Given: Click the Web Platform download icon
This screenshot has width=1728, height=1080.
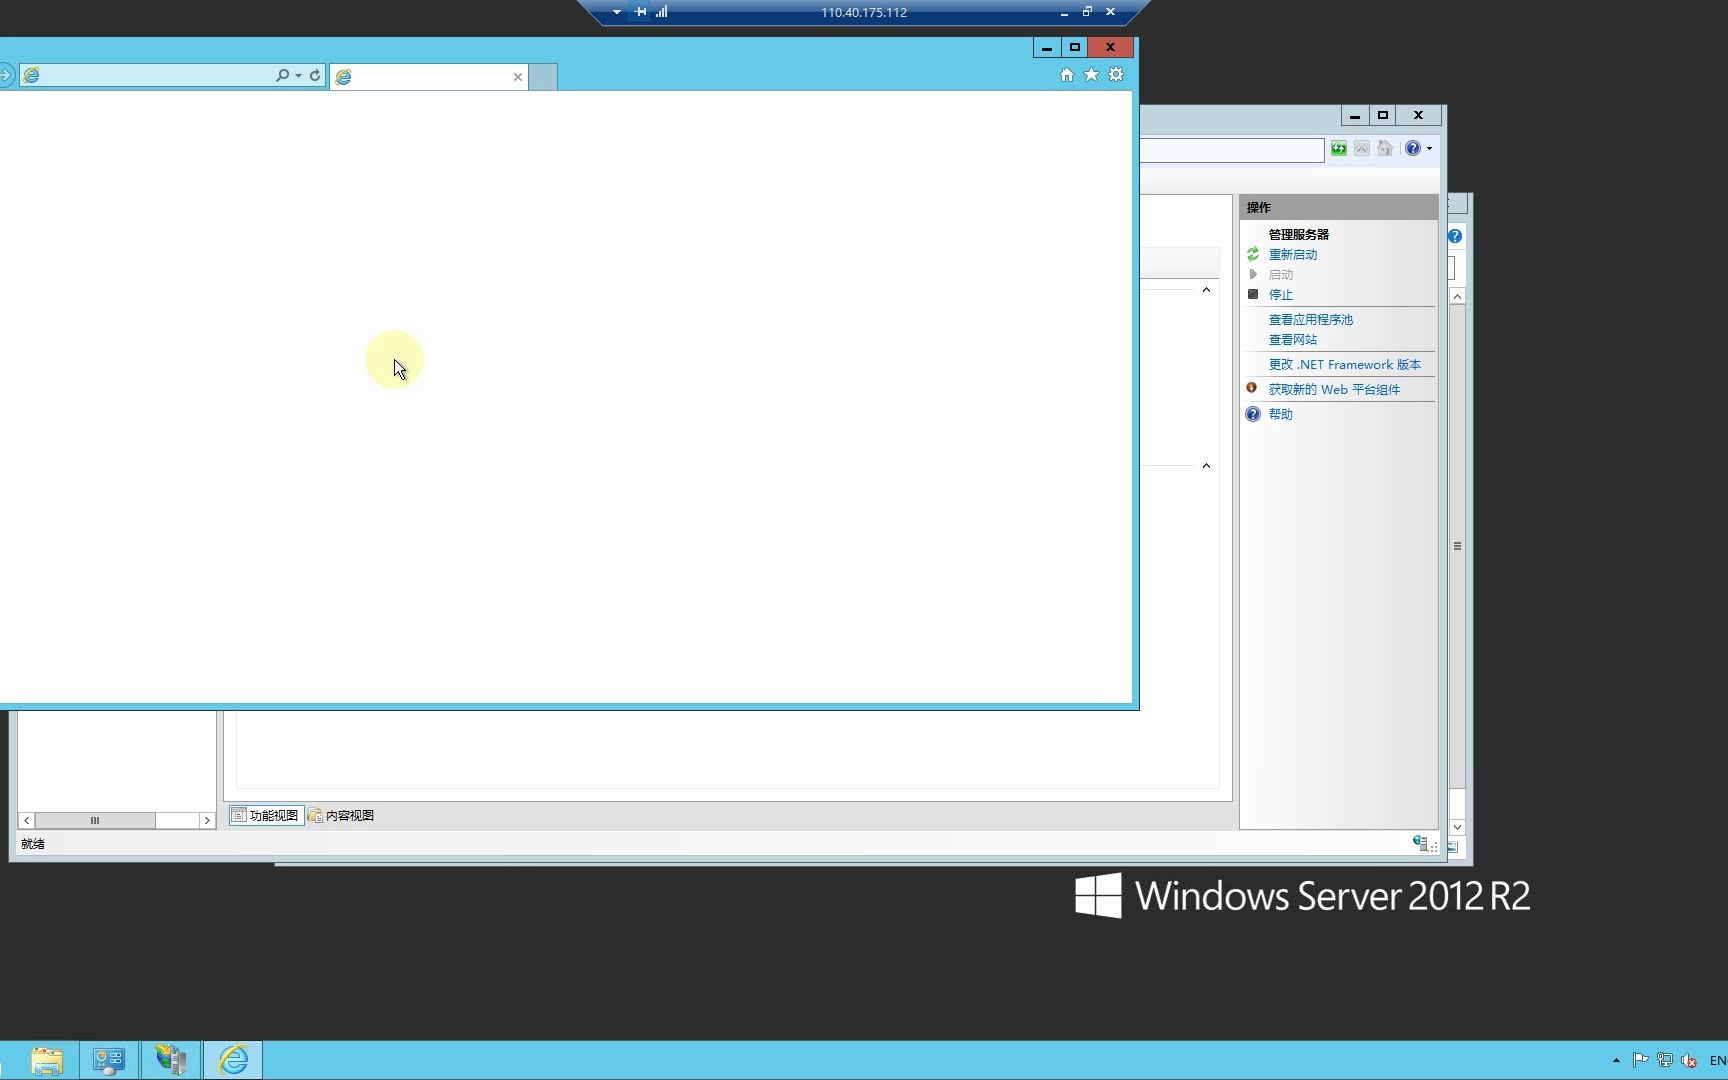Looking at the screenshot, I should (1252, 388).
